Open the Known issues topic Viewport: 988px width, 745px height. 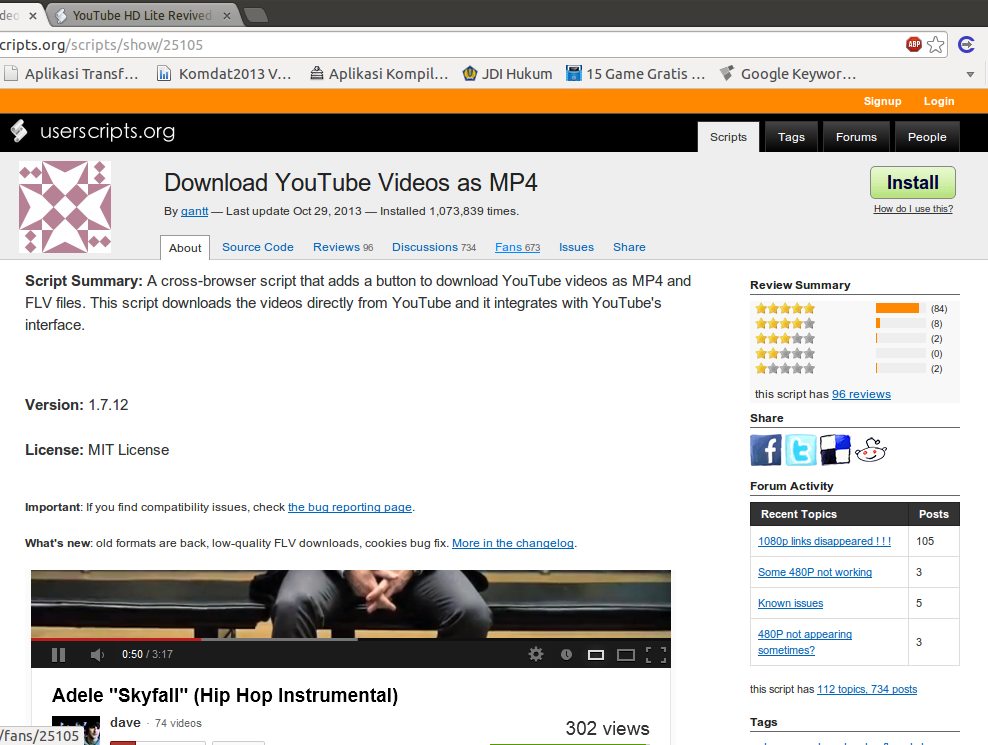[790, 603]
